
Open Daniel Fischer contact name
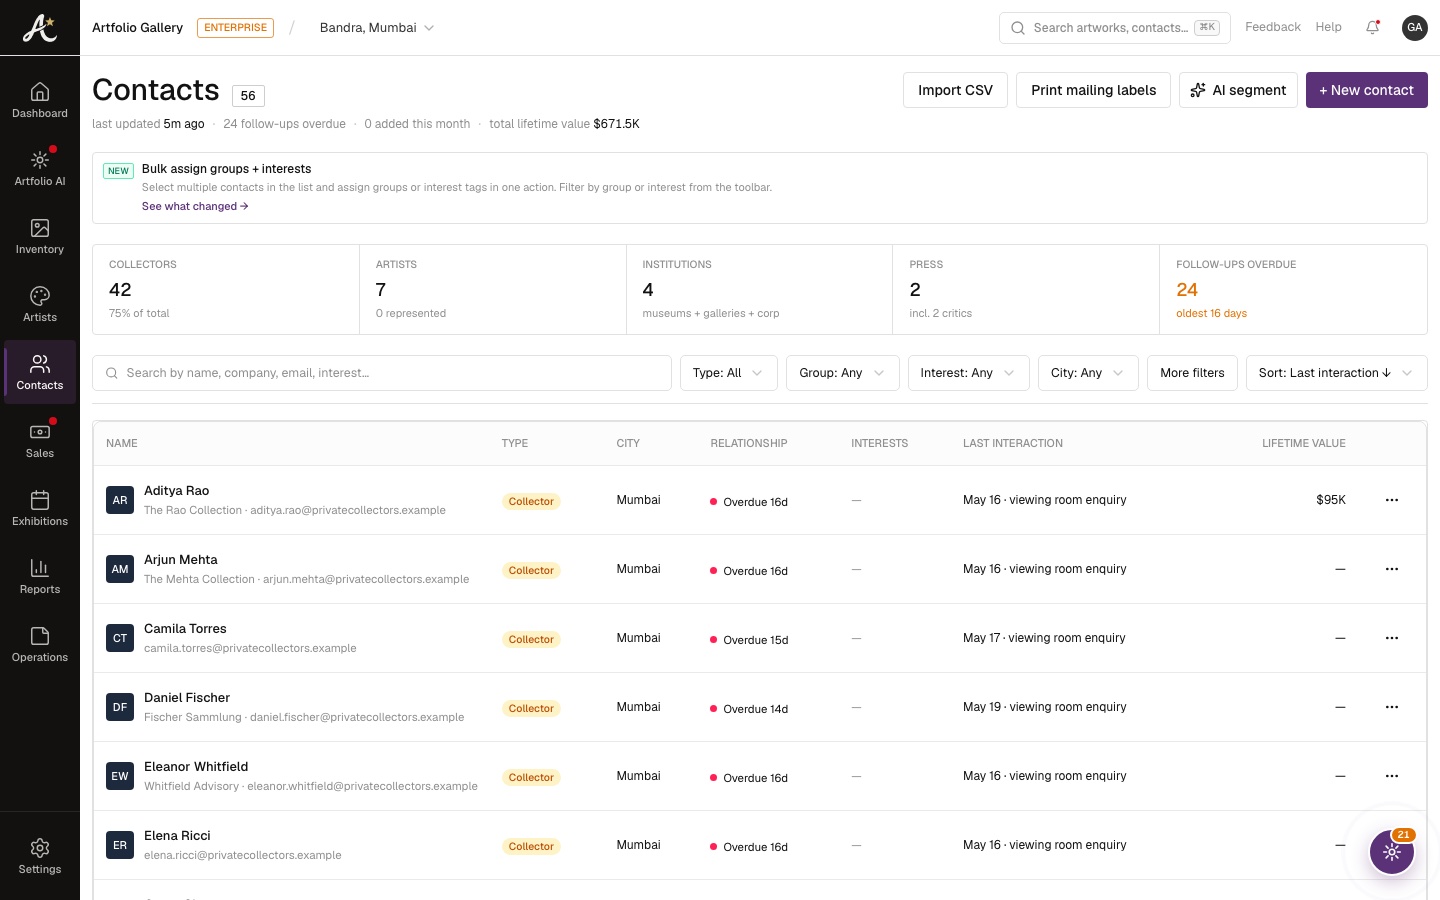pos(187,698)
